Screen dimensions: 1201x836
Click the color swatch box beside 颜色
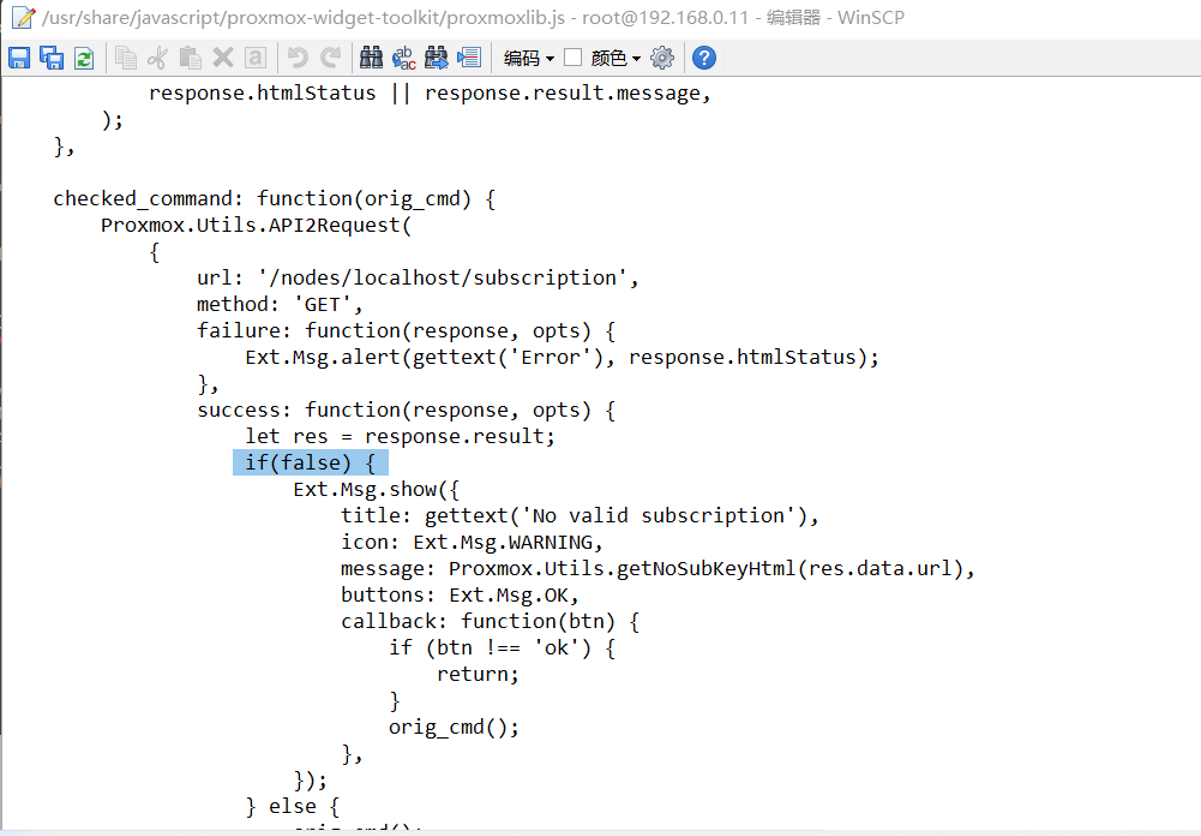point(573,58)
